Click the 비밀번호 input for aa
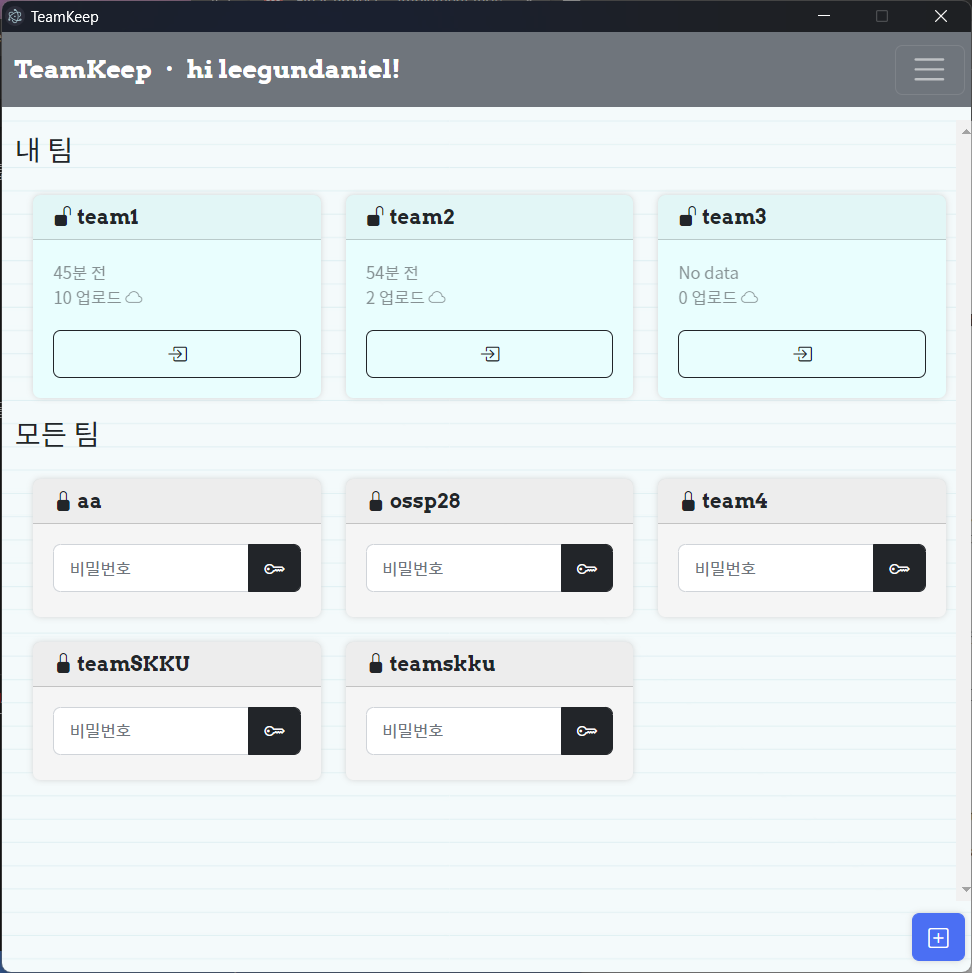 pos(150,567)
